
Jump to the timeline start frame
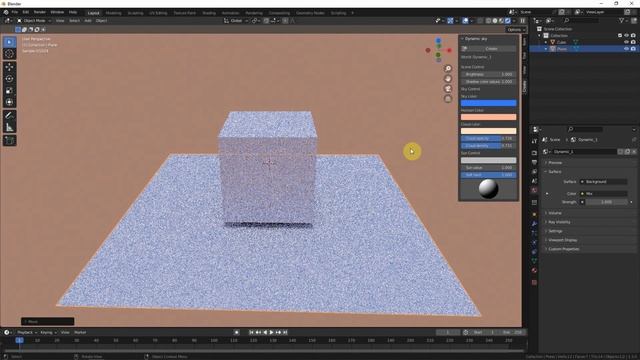tap(251, 332)
